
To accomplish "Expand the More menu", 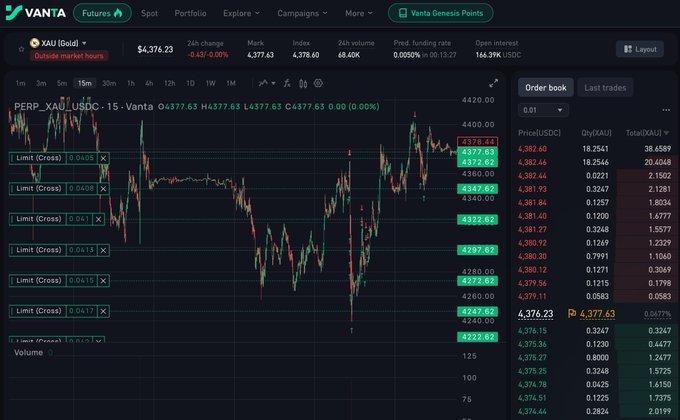I will point(359,13).
